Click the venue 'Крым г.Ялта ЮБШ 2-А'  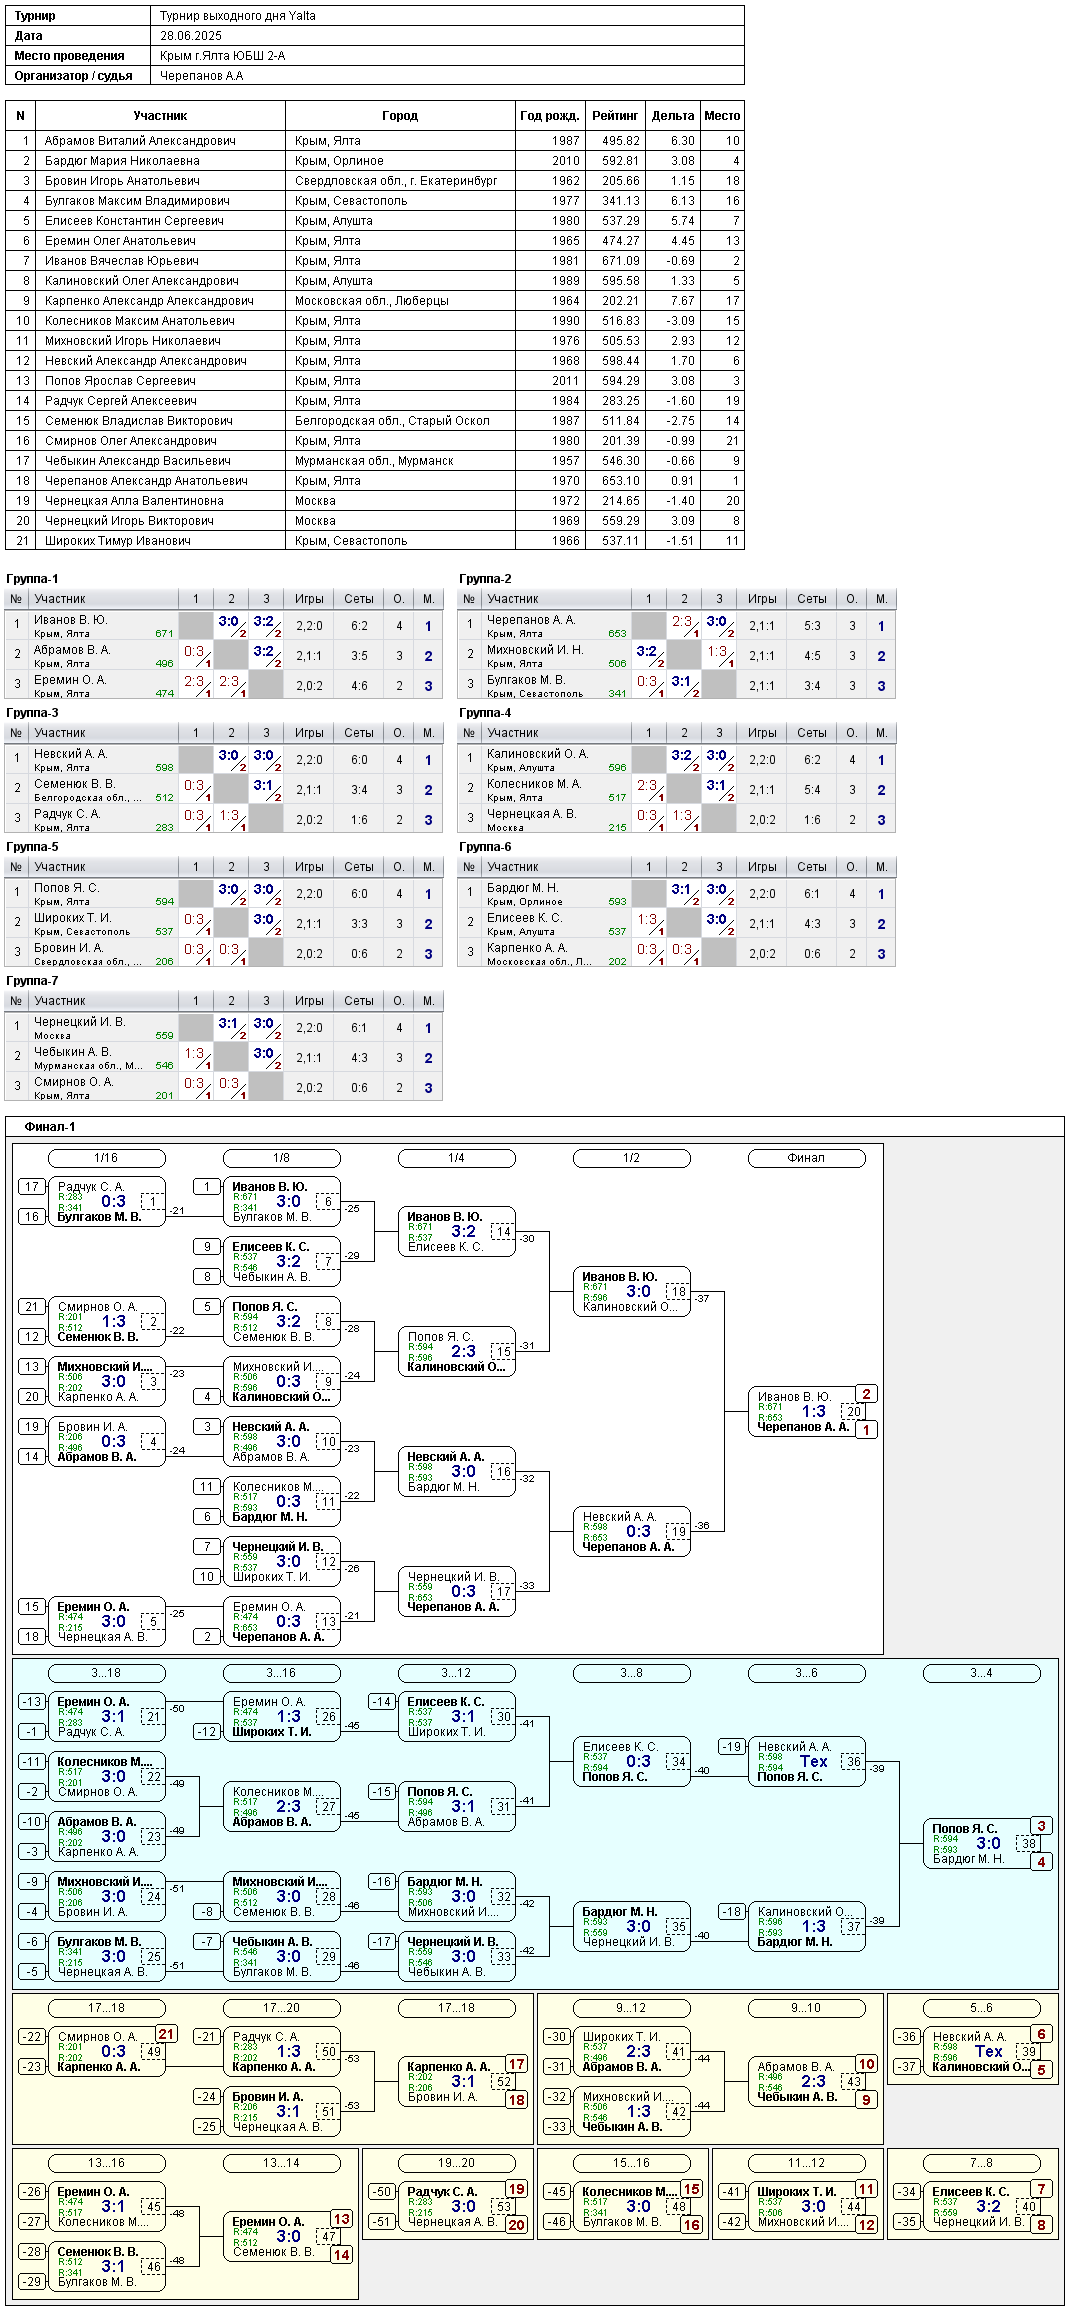pos(223,56)
